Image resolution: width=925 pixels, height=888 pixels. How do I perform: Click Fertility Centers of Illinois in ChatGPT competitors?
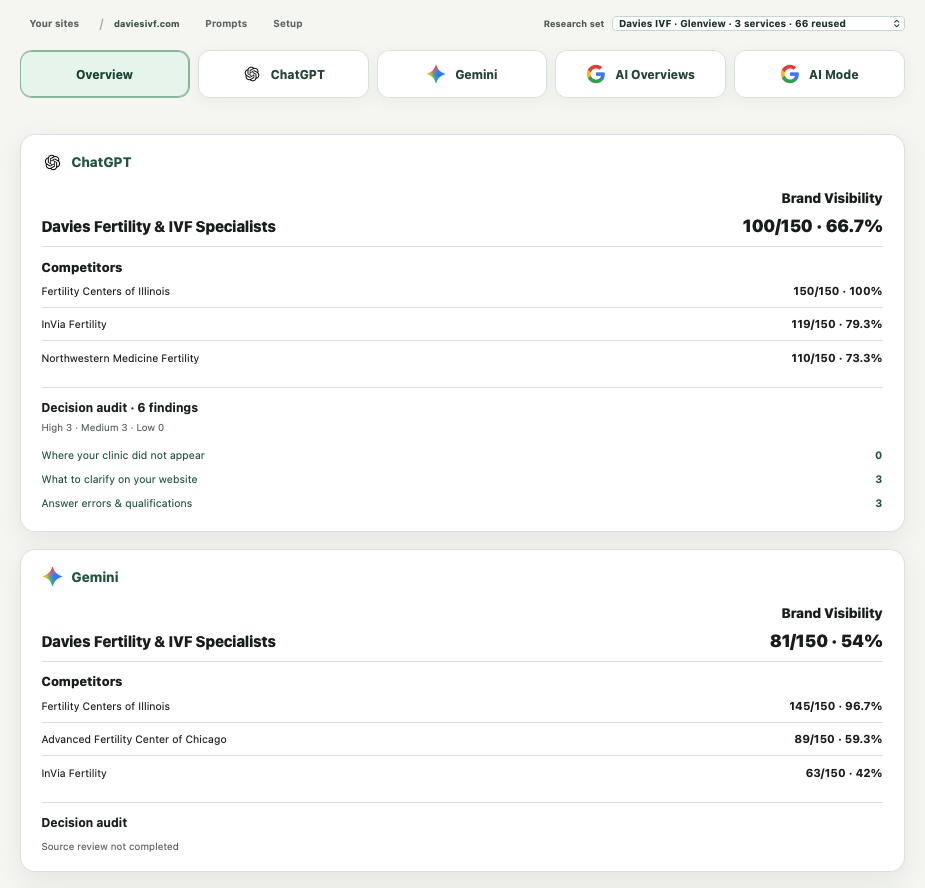tap(106, 291)
